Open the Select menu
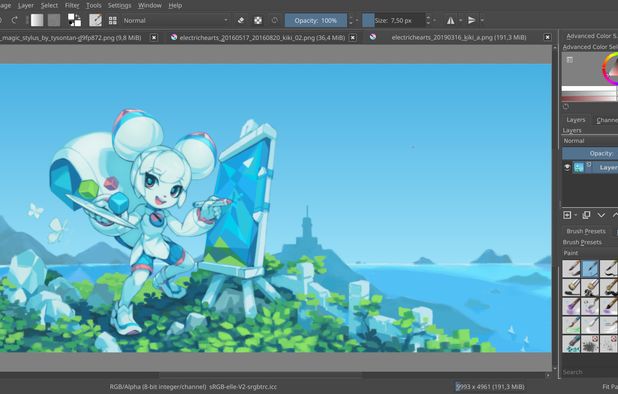618x394 pixels. pyautogui.click(x=49, y=6)
